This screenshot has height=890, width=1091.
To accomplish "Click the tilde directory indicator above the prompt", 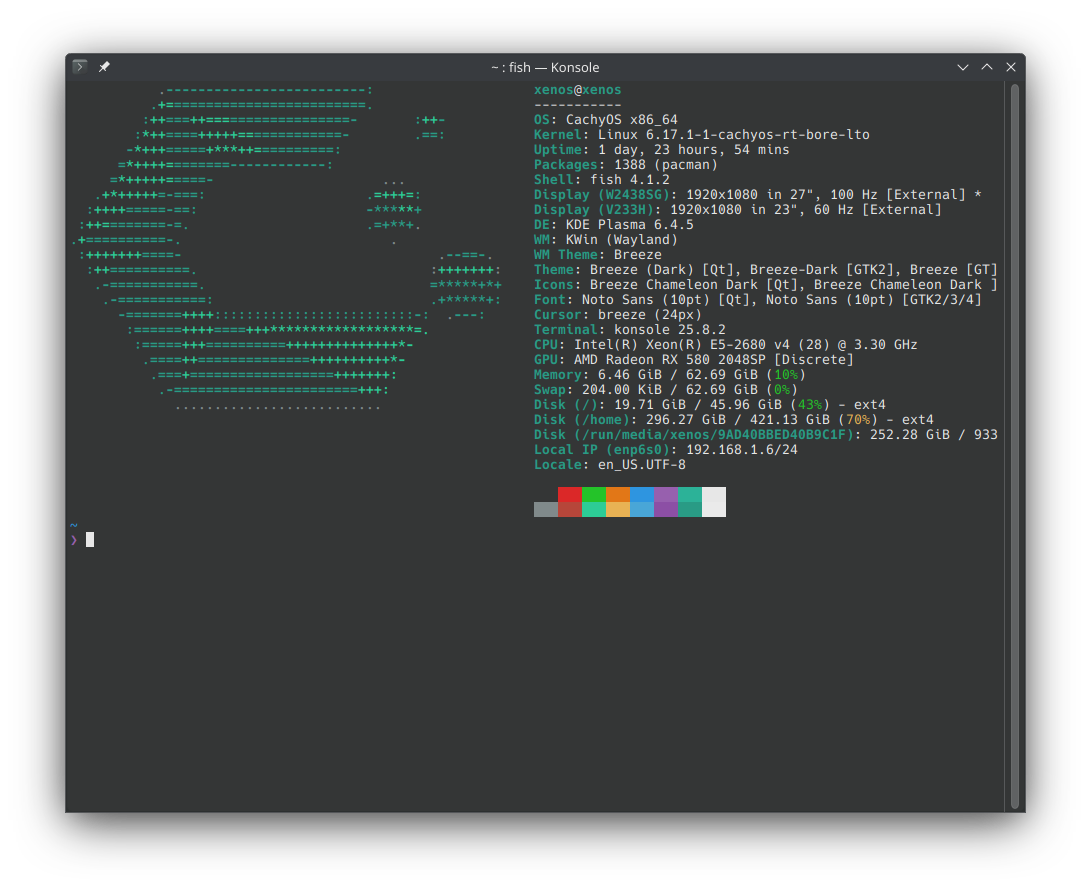I will point(73,524).
